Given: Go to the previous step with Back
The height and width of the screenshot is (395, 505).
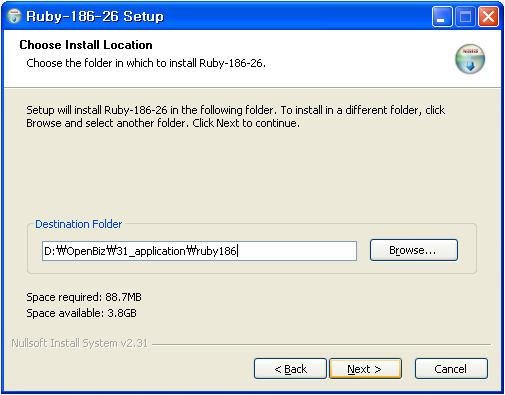Looking at the screenshot, I should click(290, 369).
